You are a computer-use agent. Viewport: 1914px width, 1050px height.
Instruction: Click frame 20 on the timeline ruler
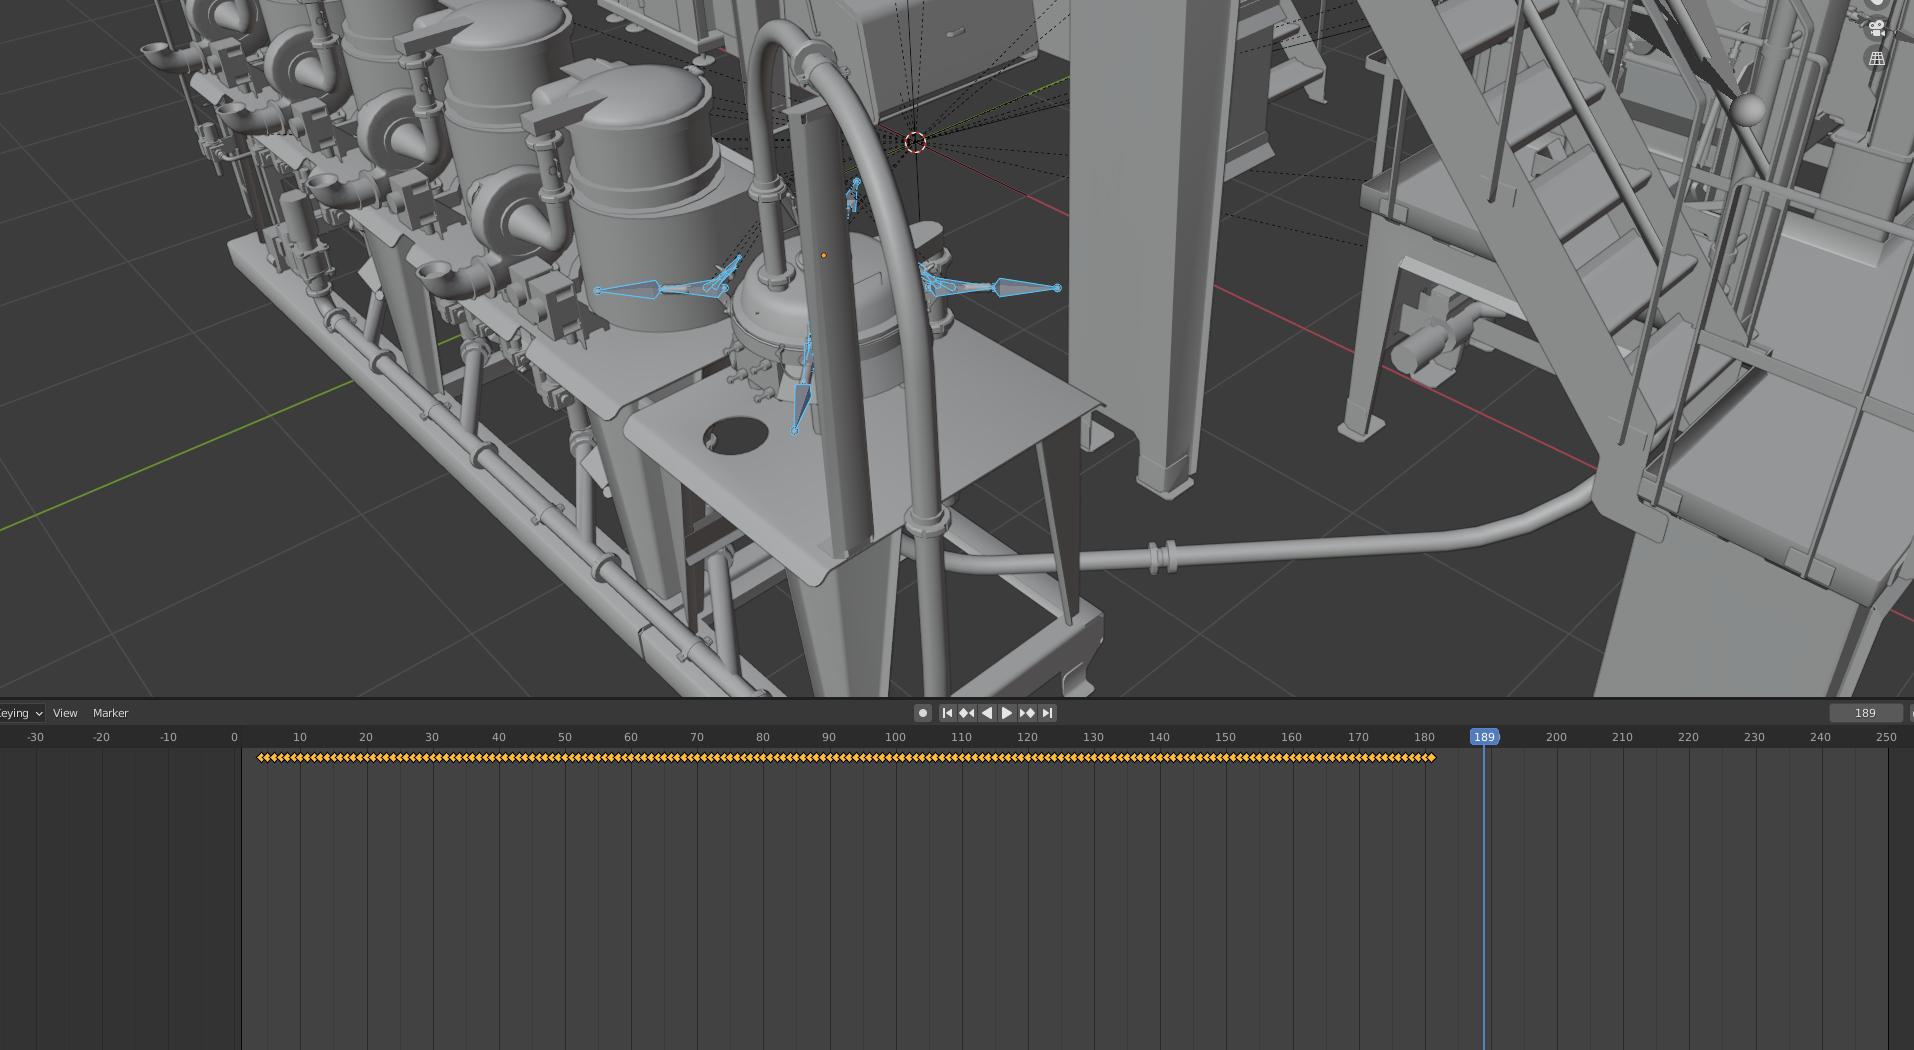point(366,737)
